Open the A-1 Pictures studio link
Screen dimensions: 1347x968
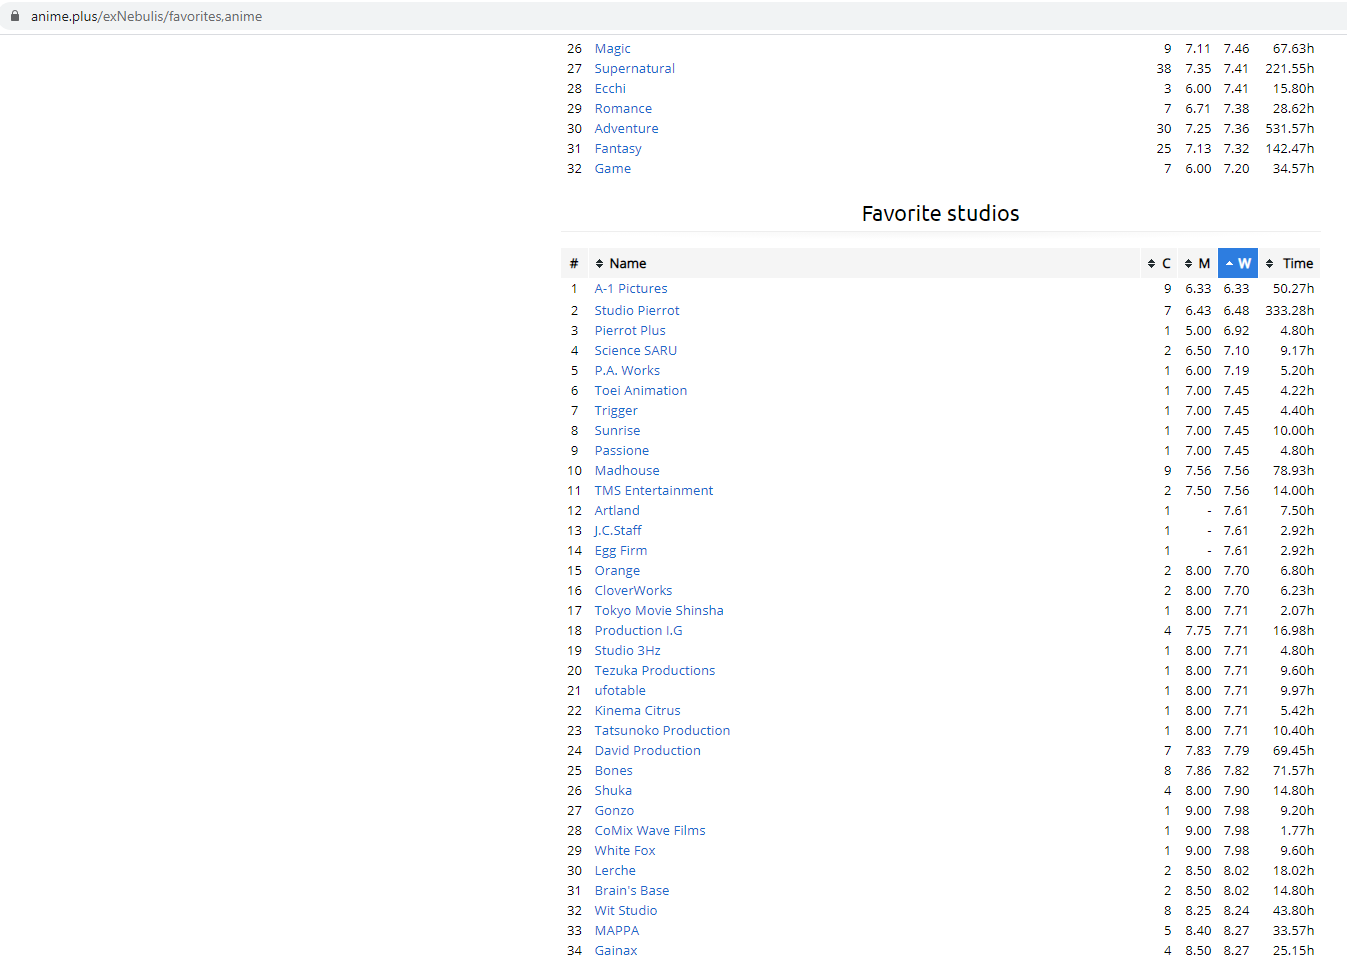(630, 288)
